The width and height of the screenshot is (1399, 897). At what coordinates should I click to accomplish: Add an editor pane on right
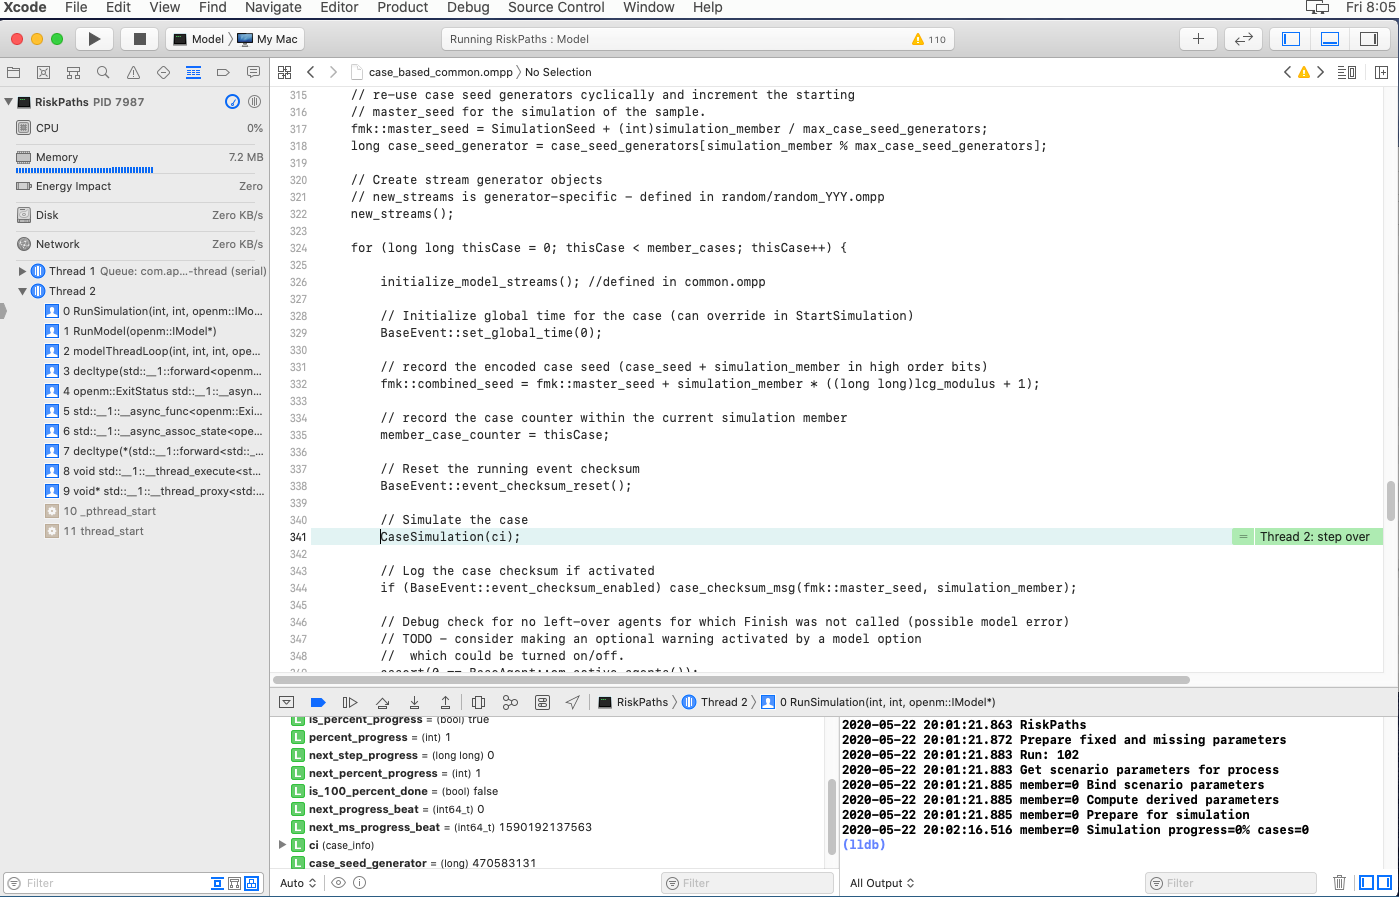click(1381, 72)
